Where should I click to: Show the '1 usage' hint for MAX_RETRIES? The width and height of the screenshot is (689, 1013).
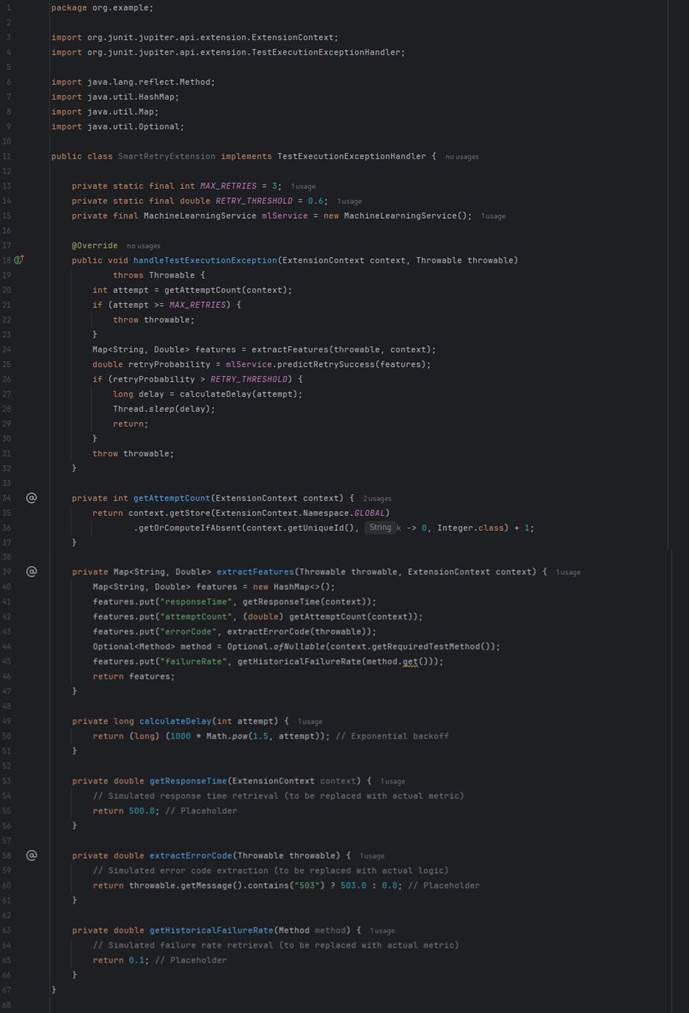point(303,186)
